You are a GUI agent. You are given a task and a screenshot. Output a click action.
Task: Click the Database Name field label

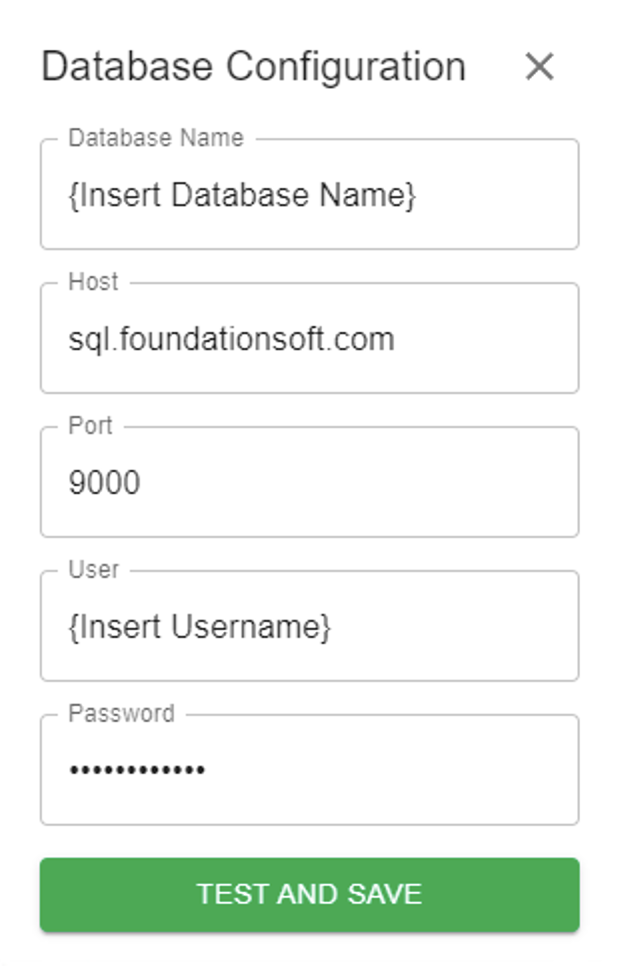[155, 138]
